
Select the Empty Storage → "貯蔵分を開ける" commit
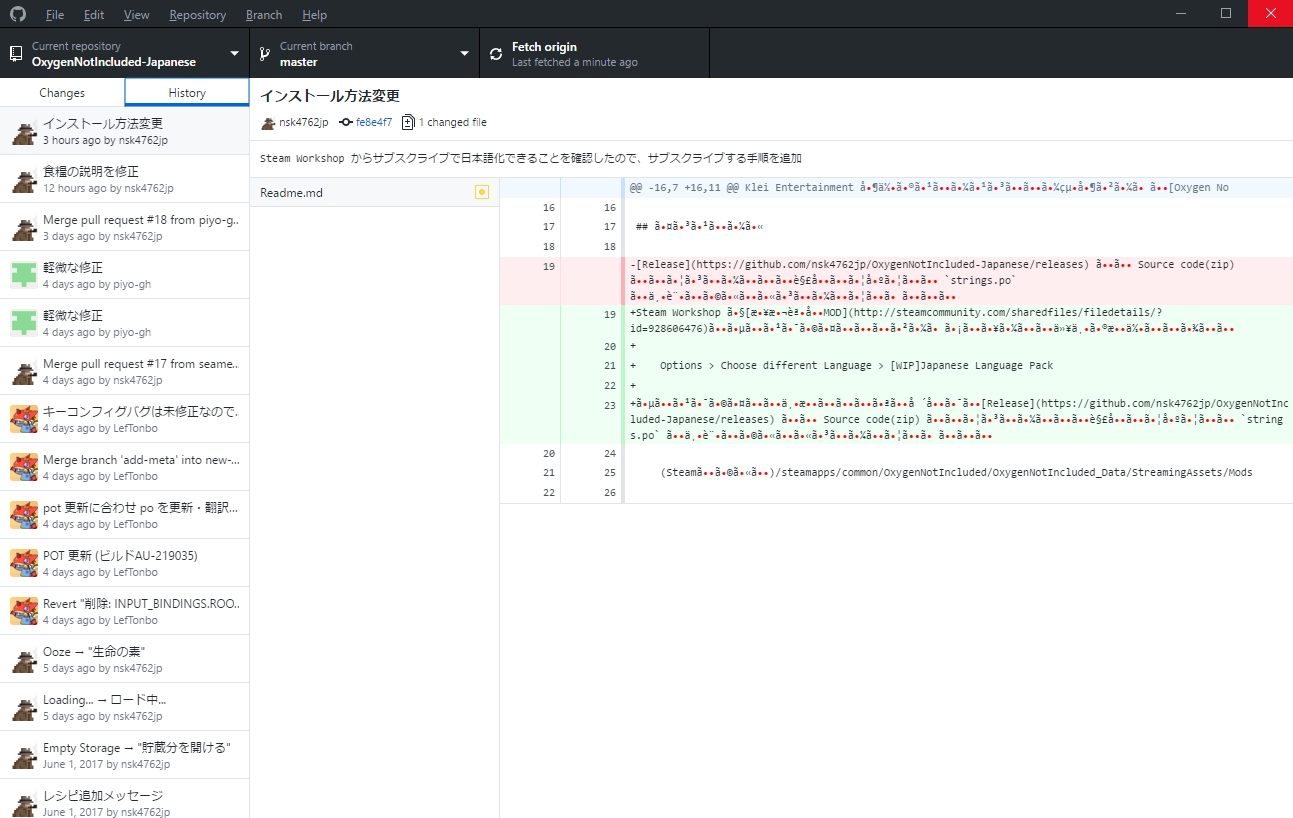coord(125,755)
